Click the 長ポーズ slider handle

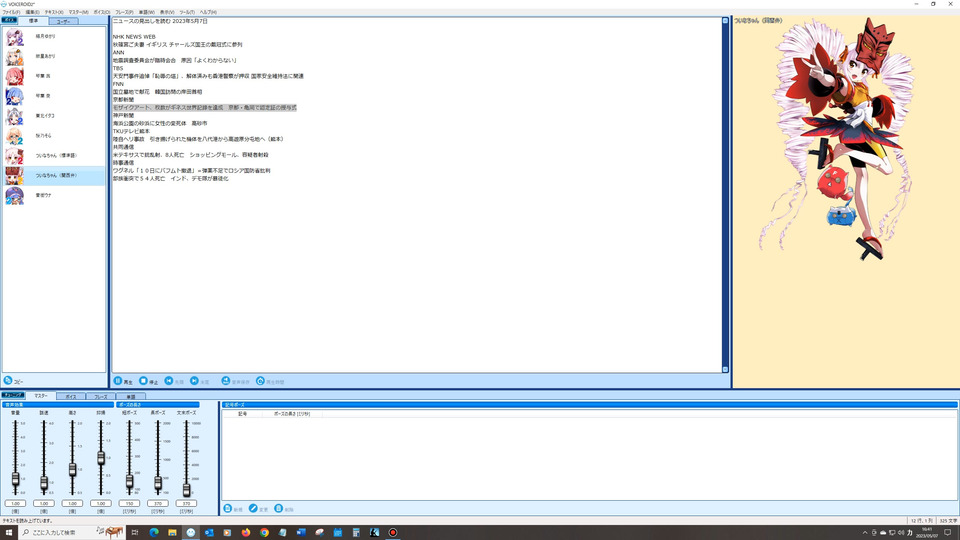point(158,483)
